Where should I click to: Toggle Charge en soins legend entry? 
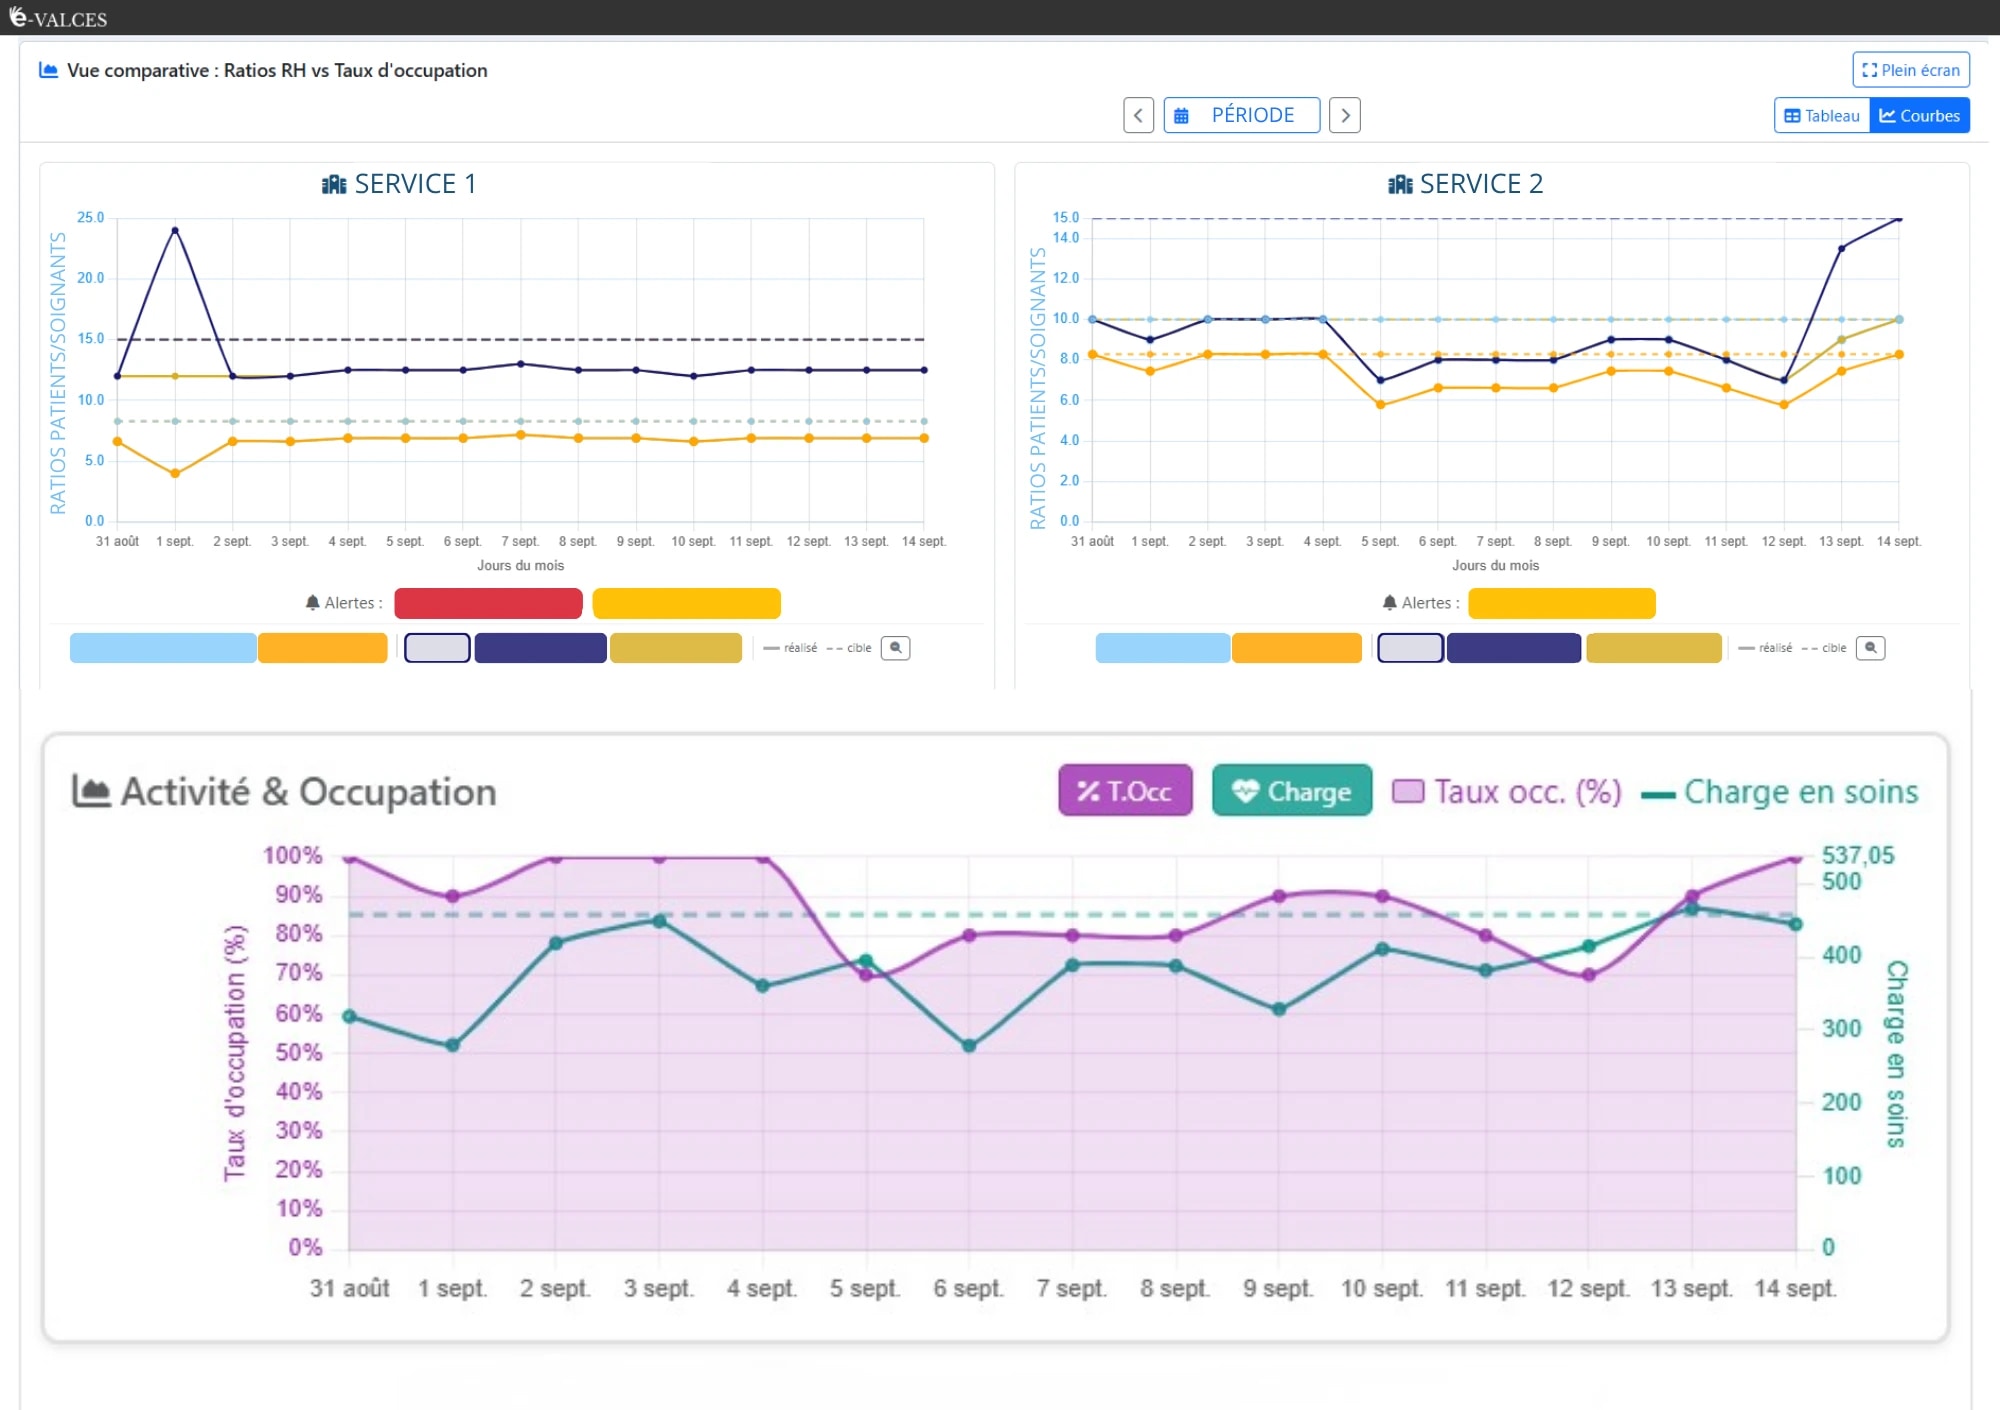1780,792
